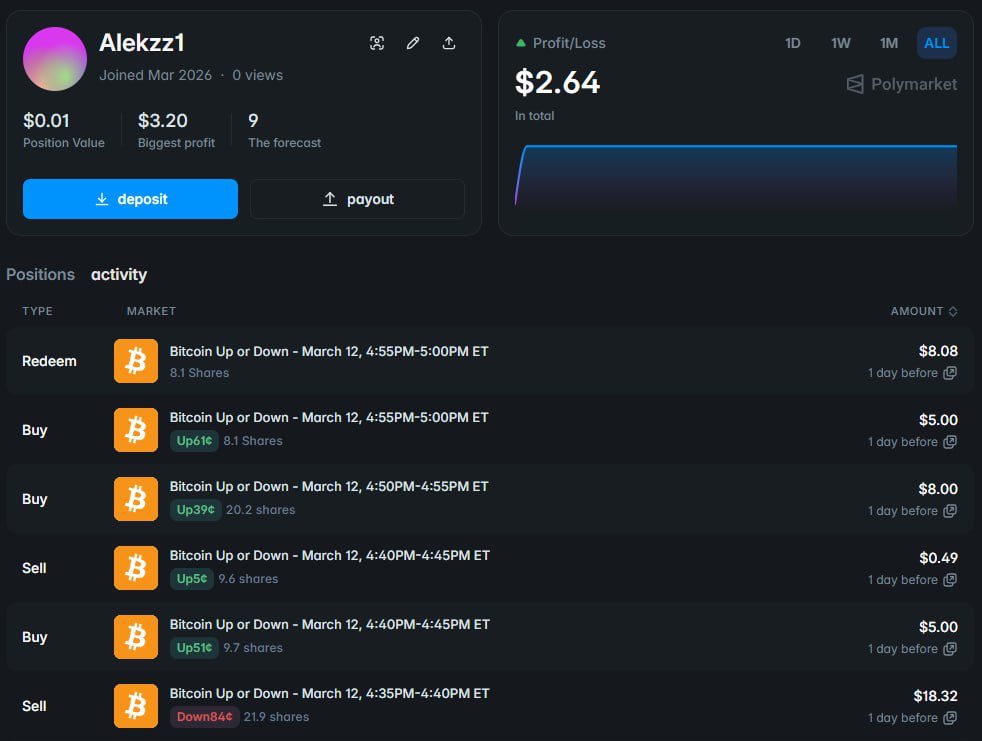Open Buy market 4:55PM-5:00PM ET title

point(329,418)
